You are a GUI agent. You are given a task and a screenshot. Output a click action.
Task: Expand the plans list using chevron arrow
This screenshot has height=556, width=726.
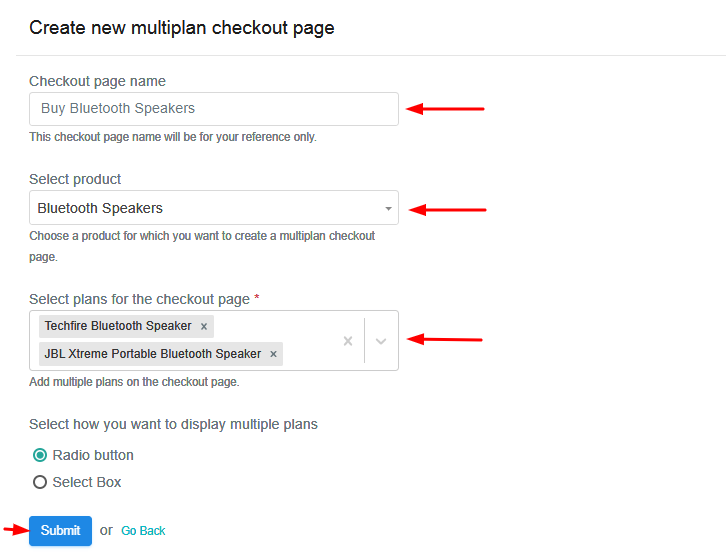click(x=381, y=341)
